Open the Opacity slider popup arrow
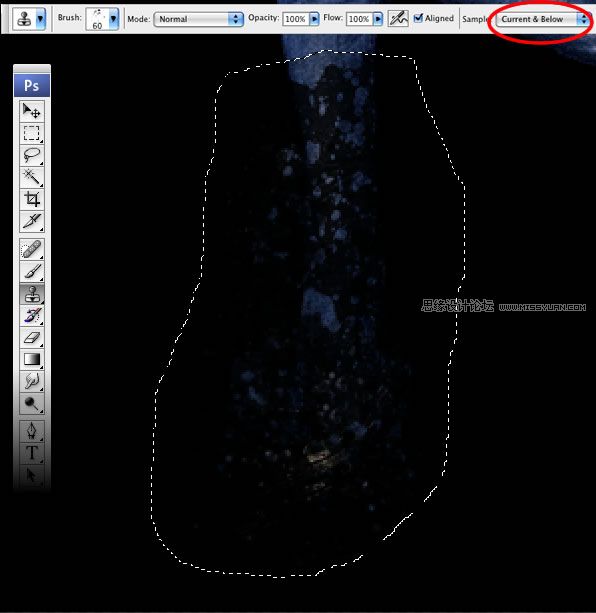The height and width of the screenshot is (613, 596). (x=314, y=19)
